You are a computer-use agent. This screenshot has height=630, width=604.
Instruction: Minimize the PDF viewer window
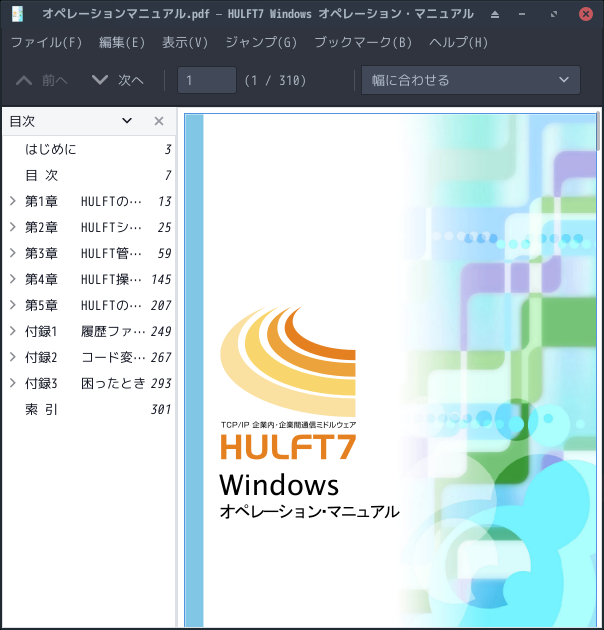point(522,14)
